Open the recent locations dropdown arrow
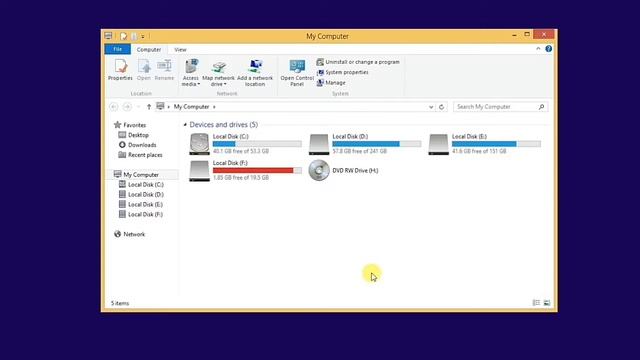The image size is (640, 360). click(x=138, y=107)
